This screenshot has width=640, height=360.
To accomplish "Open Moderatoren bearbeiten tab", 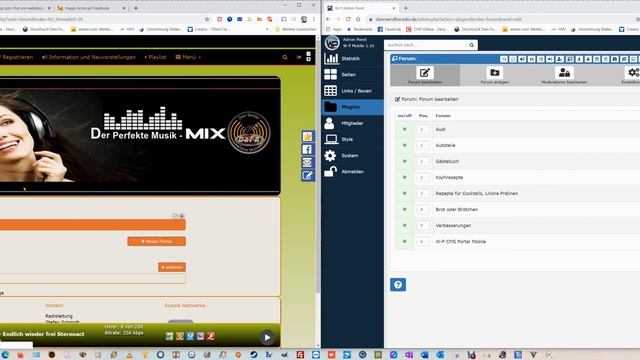I will pos(564,75).
